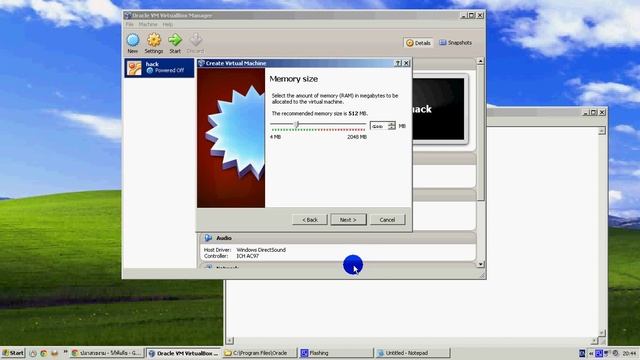Image resolution: width=640 pixels, height=360 pixels.
Task: Select the hack virtual machine entry
Action: point(159,67)
